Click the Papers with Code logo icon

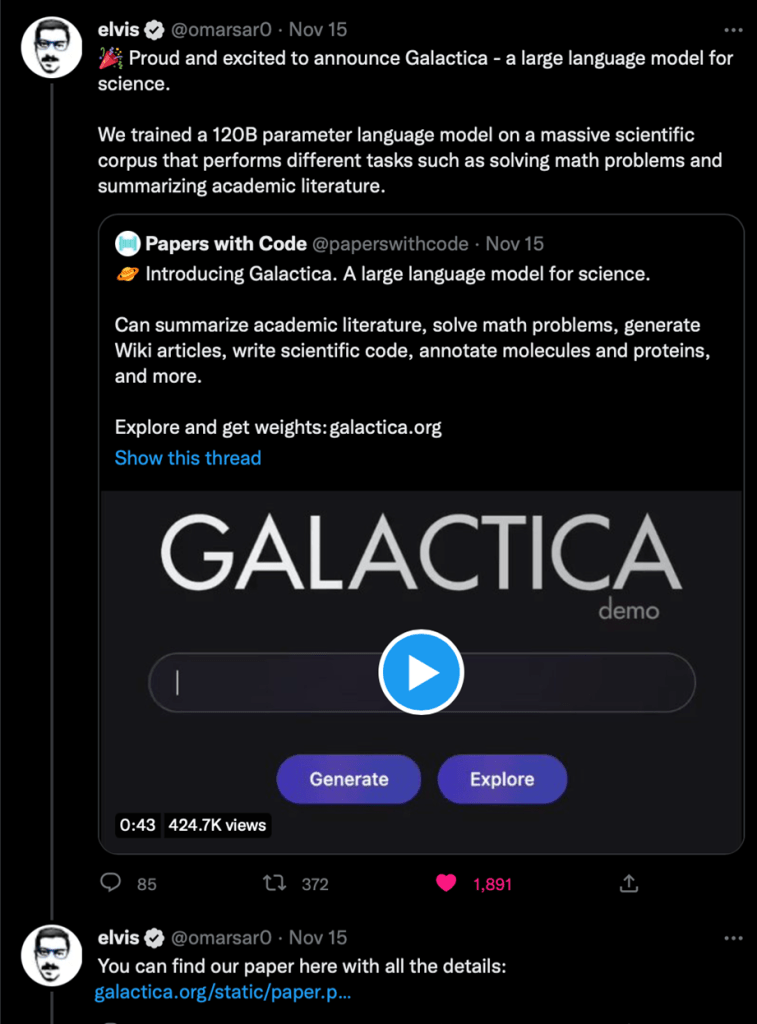[x=127, y=243]
